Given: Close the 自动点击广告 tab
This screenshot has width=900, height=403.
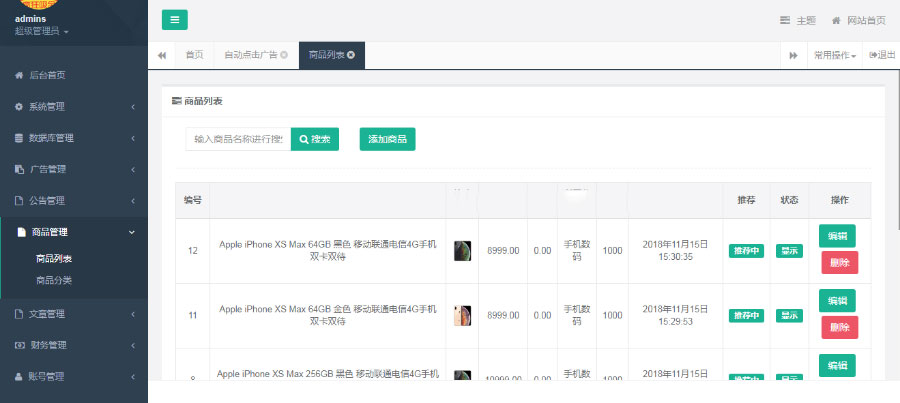Looking at the screenshot, I should click(x=284, y=54).
